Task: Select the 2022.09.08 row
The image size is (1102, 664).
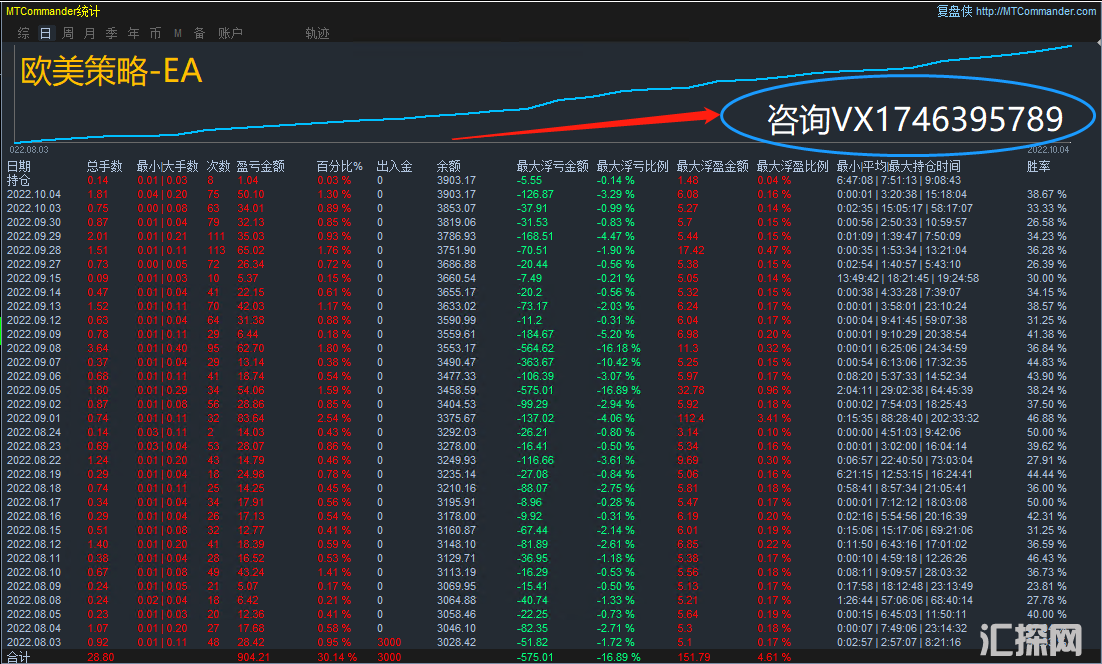Action: (34, 346)
